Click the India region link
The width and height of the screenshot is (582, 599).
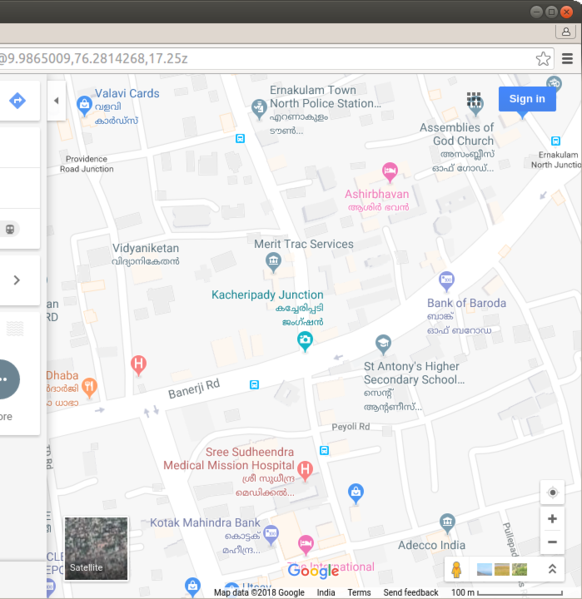coord(326,593)
